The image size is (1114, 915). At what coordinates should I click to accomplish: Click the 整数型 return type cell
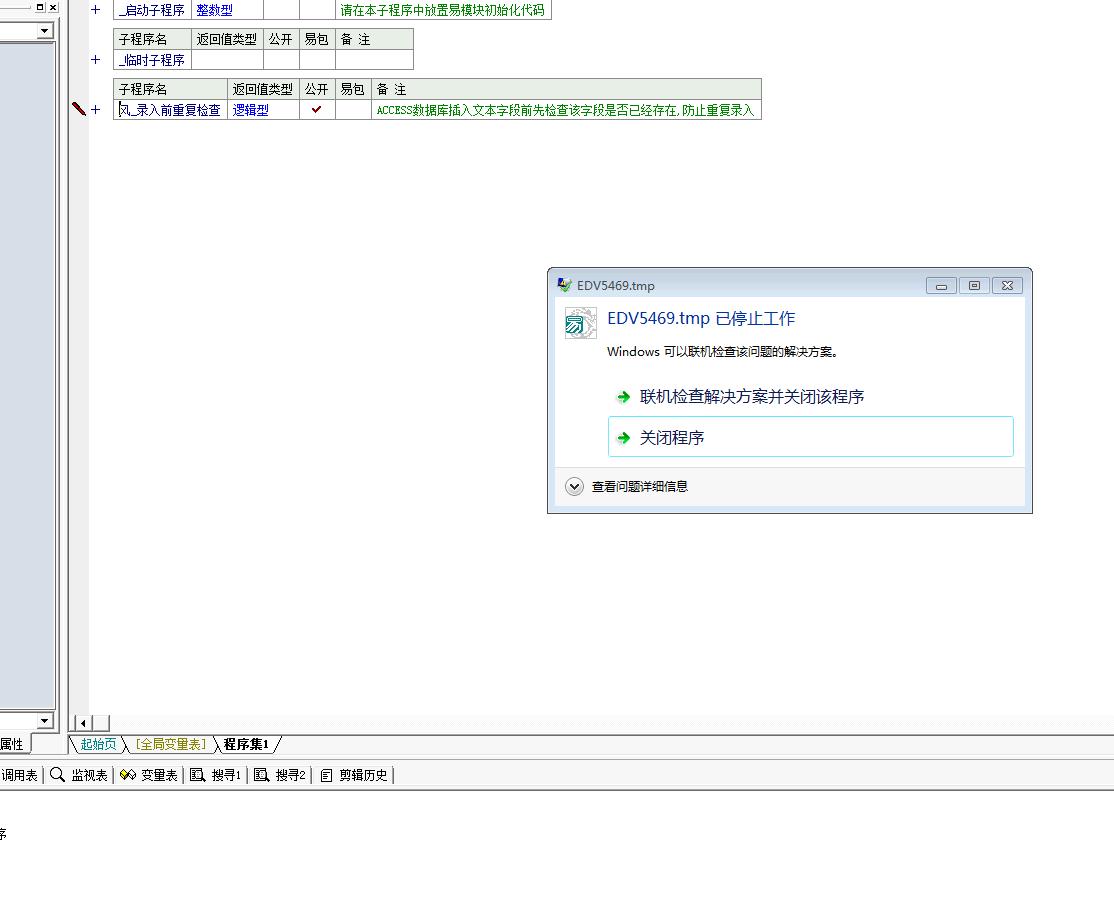click(227, 10)
